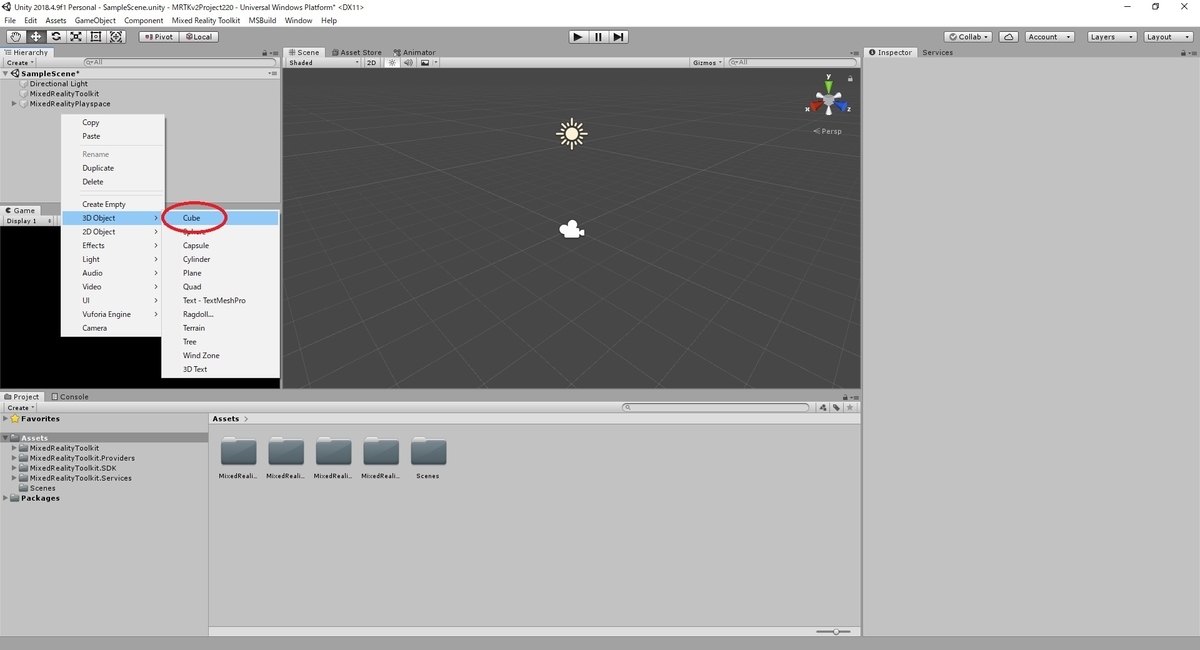Viewport: 1200px width, 650px height.
Task: Toggle 2D view mode
Action: tap(371, 63)
